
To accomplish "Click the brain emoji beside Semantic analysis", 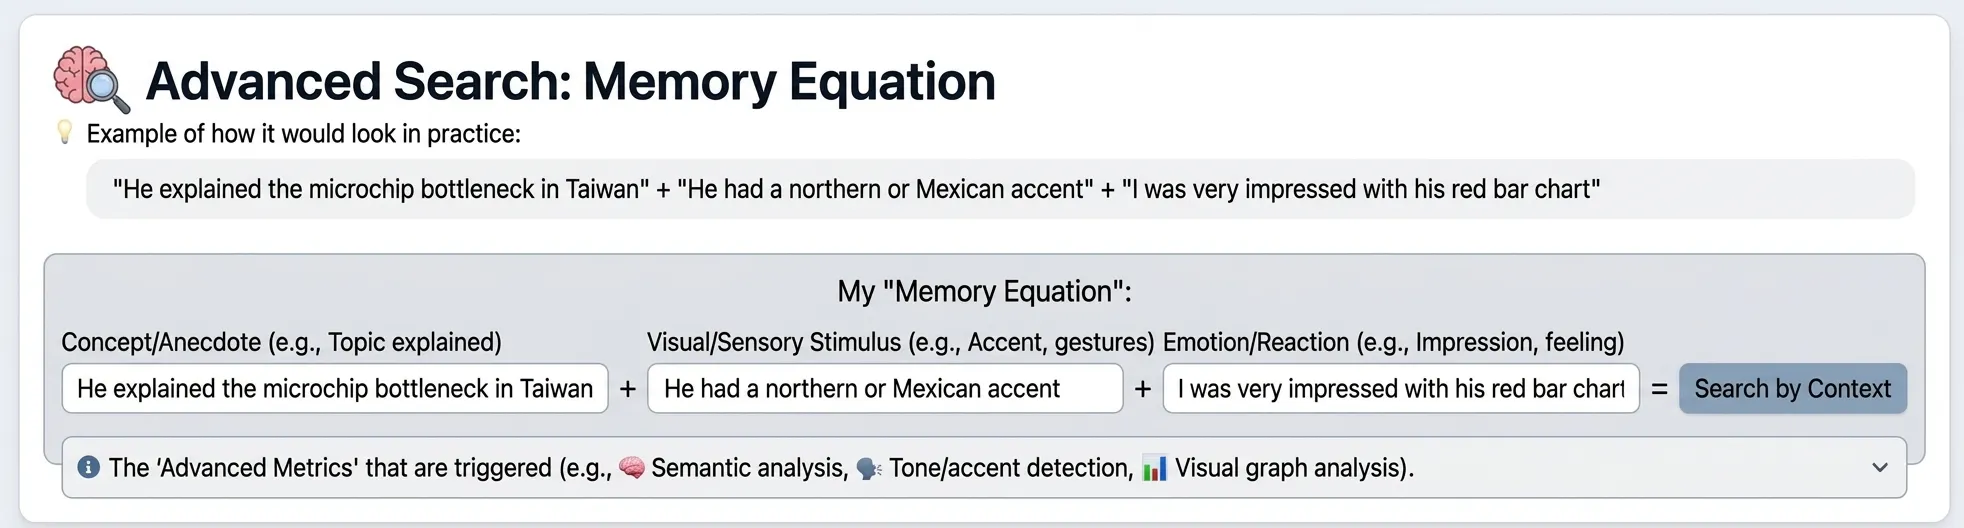I will tap(632, 467).
